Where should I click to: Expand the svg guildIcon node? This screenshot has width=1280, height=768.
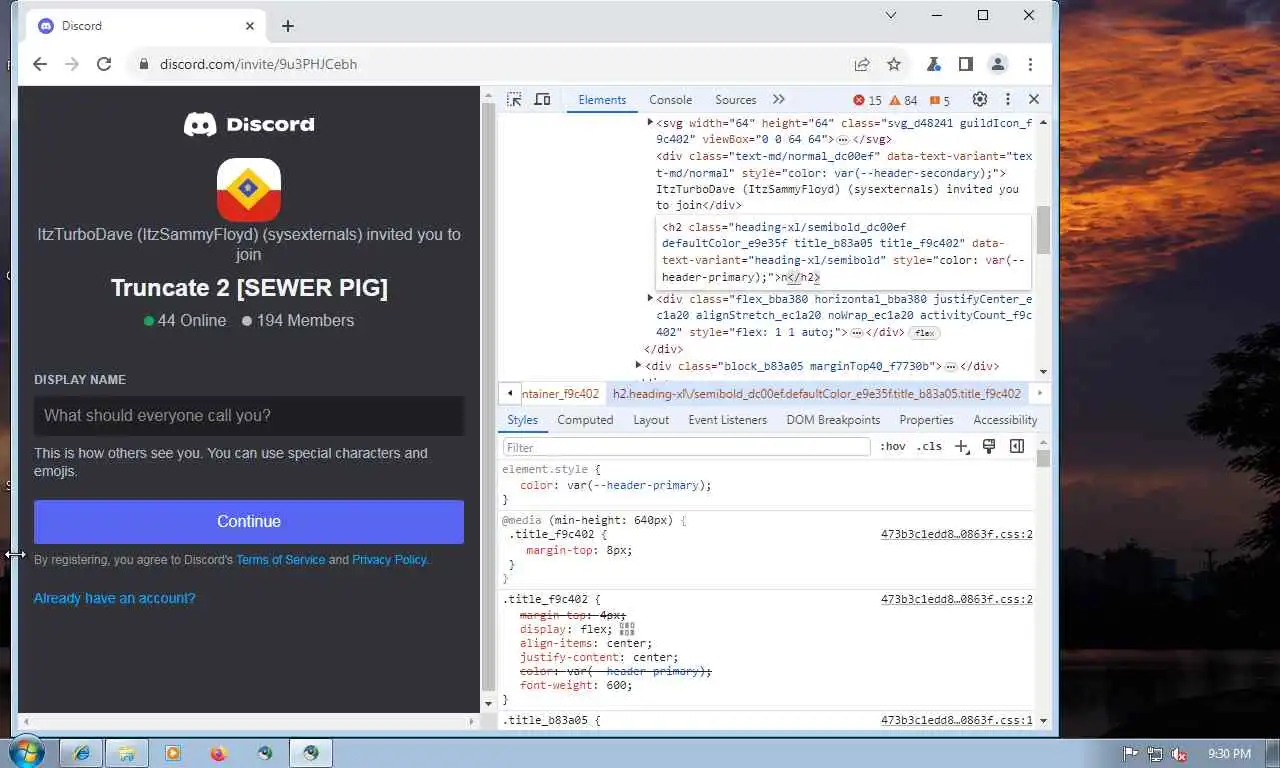click(650, 122)
